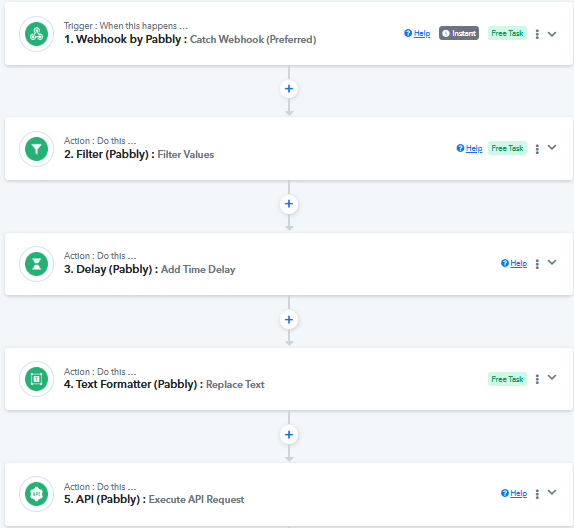
Task: Open Help link for Filter step
Action: [x=469, y=148]
